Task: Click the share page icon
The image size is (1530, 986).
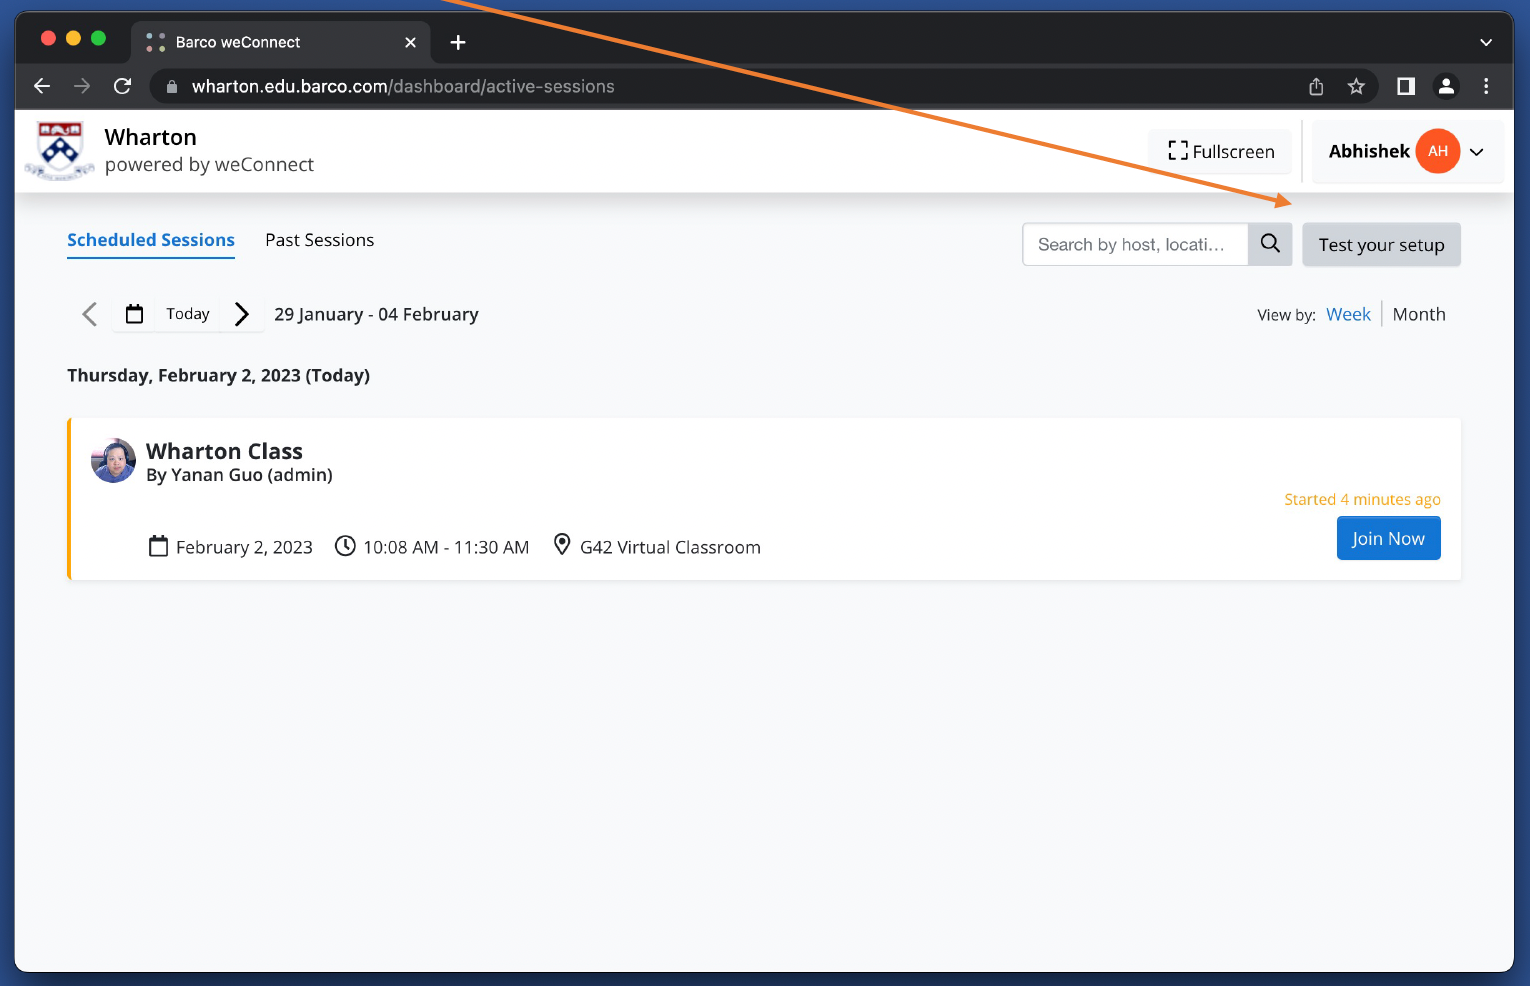Action: [x=1316, y=87]
